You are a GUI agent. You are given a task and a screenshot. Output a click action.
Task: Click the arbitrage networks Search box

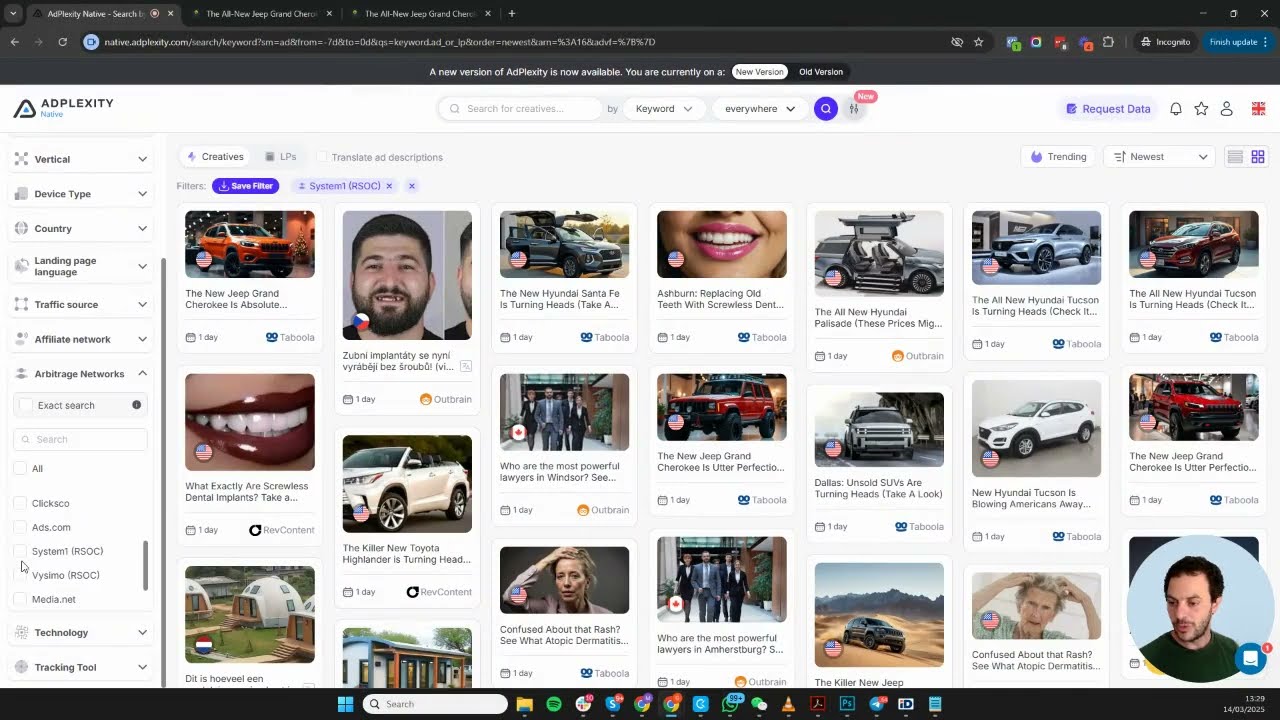point(80,439)
